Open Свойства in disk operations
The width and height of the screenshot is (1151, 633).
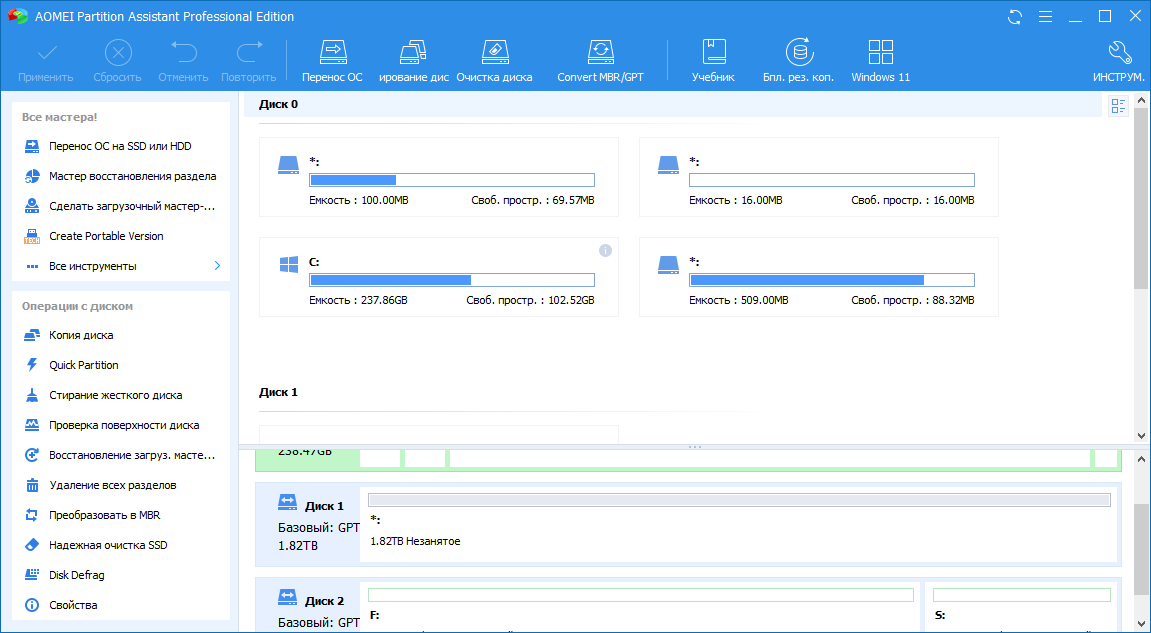tap(73, 605)
